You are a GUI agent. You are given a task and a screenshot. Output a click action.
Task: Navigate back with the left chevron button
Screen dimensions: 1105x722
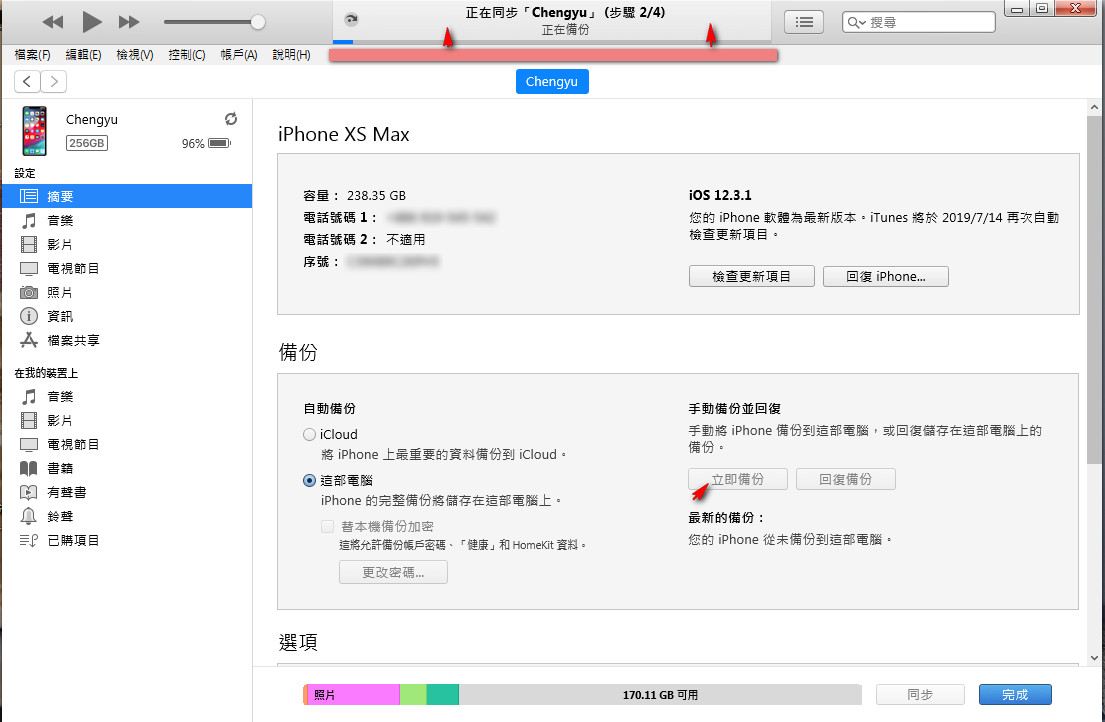27,82
